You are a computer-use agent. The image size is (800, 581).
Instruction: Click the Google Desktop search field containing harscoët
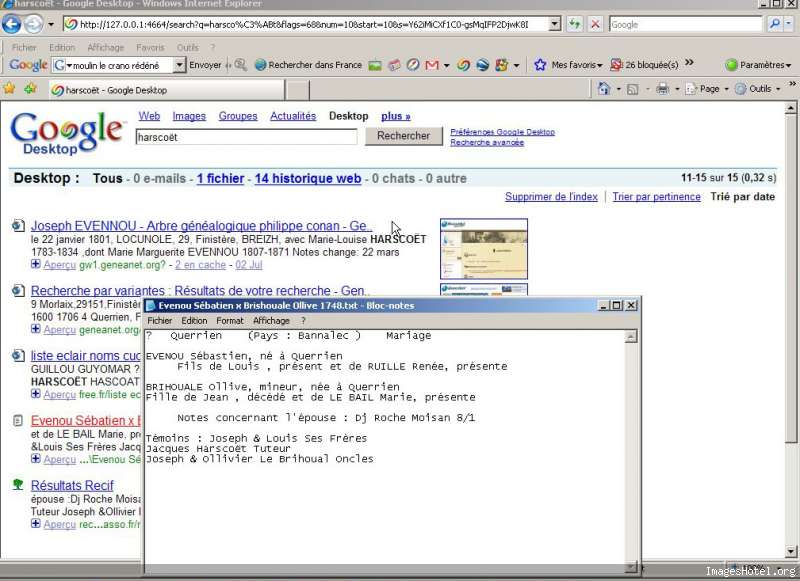246,137
